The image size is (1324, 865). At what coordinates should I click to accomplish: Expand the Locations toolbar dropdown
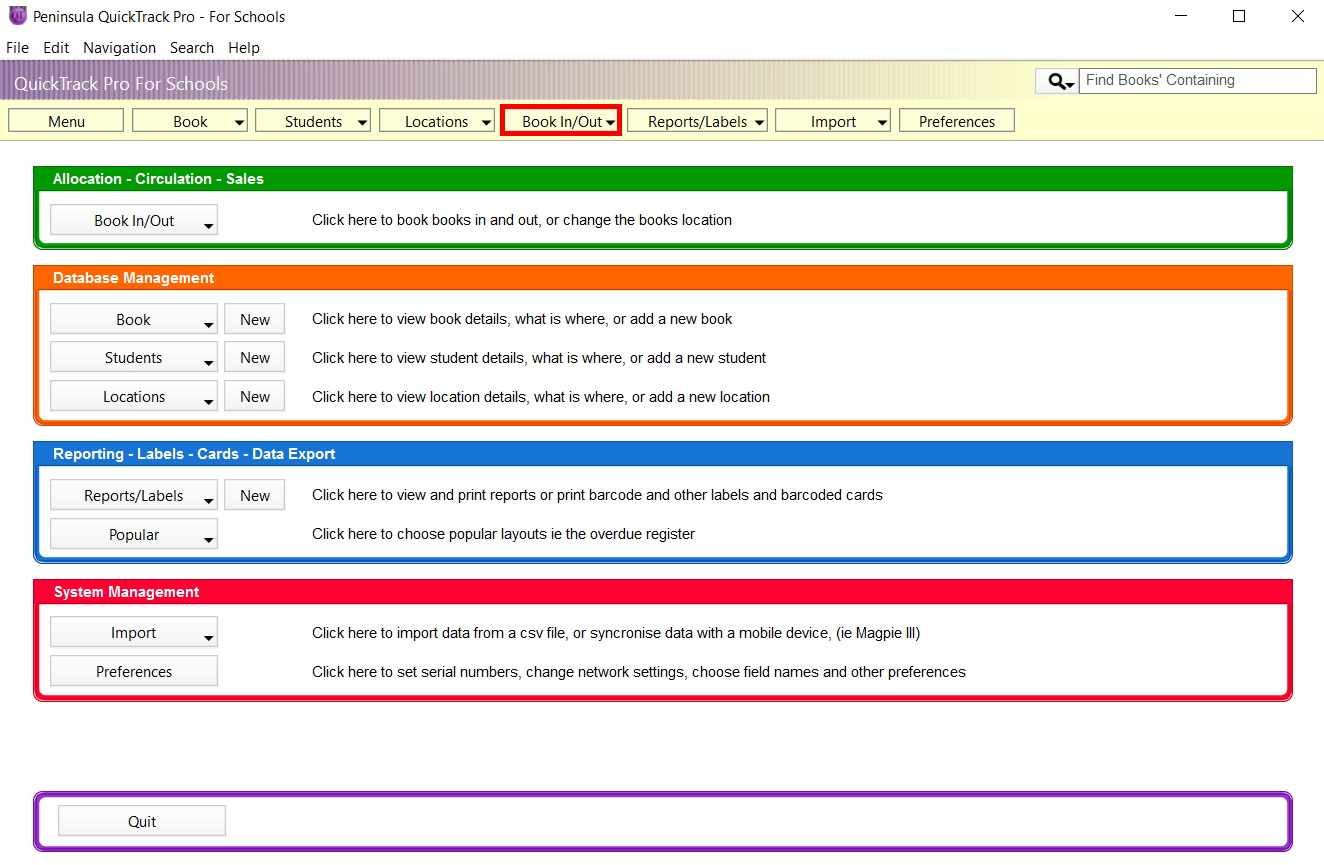tap(437, 121)
